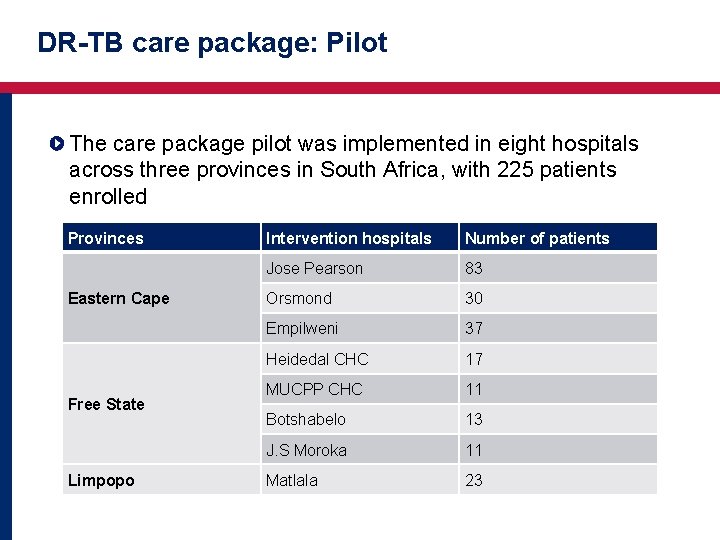Select the bullet icon before the paragraph
The width and height of the screenshot is (720, 540).
[56, 144]
